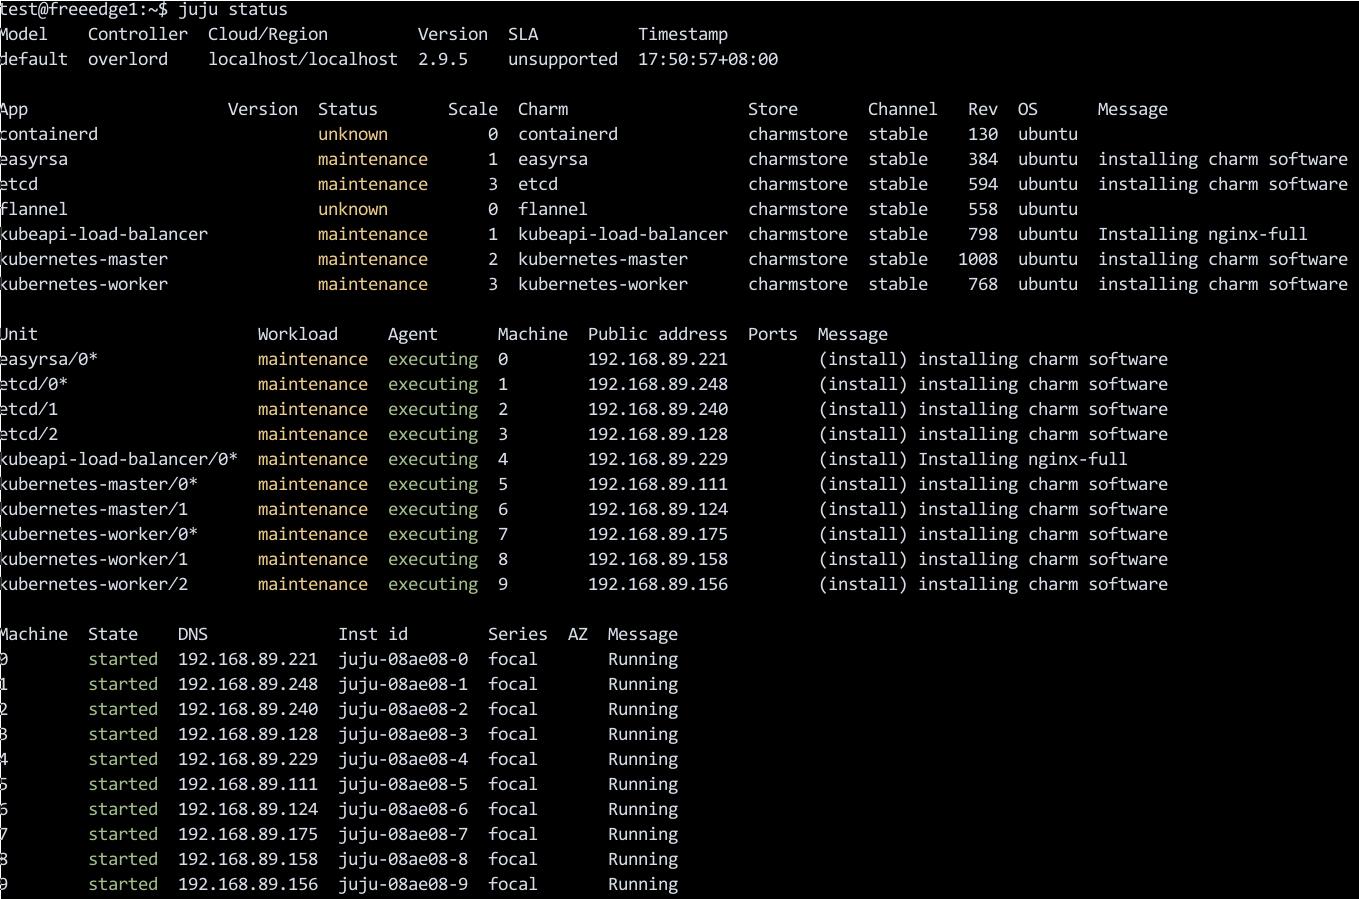The width and height of the screenshot is (1359, 899).
Task: Select public address '192.168.89.221' in Unit table
Action: 658,359
